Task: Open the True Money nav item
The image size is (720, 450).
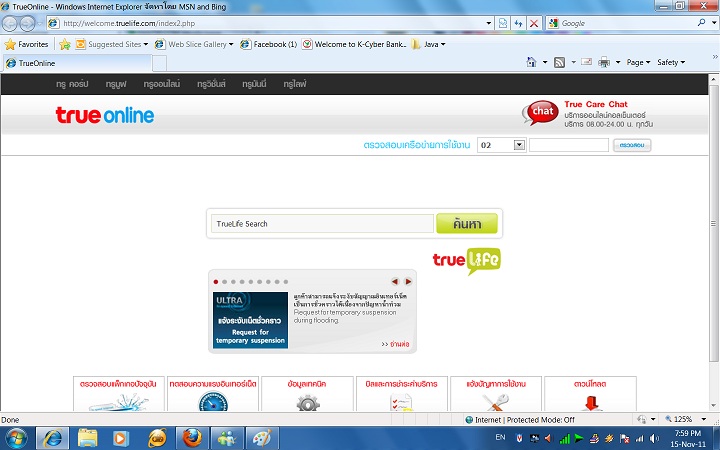Action: tap(254, 84)
